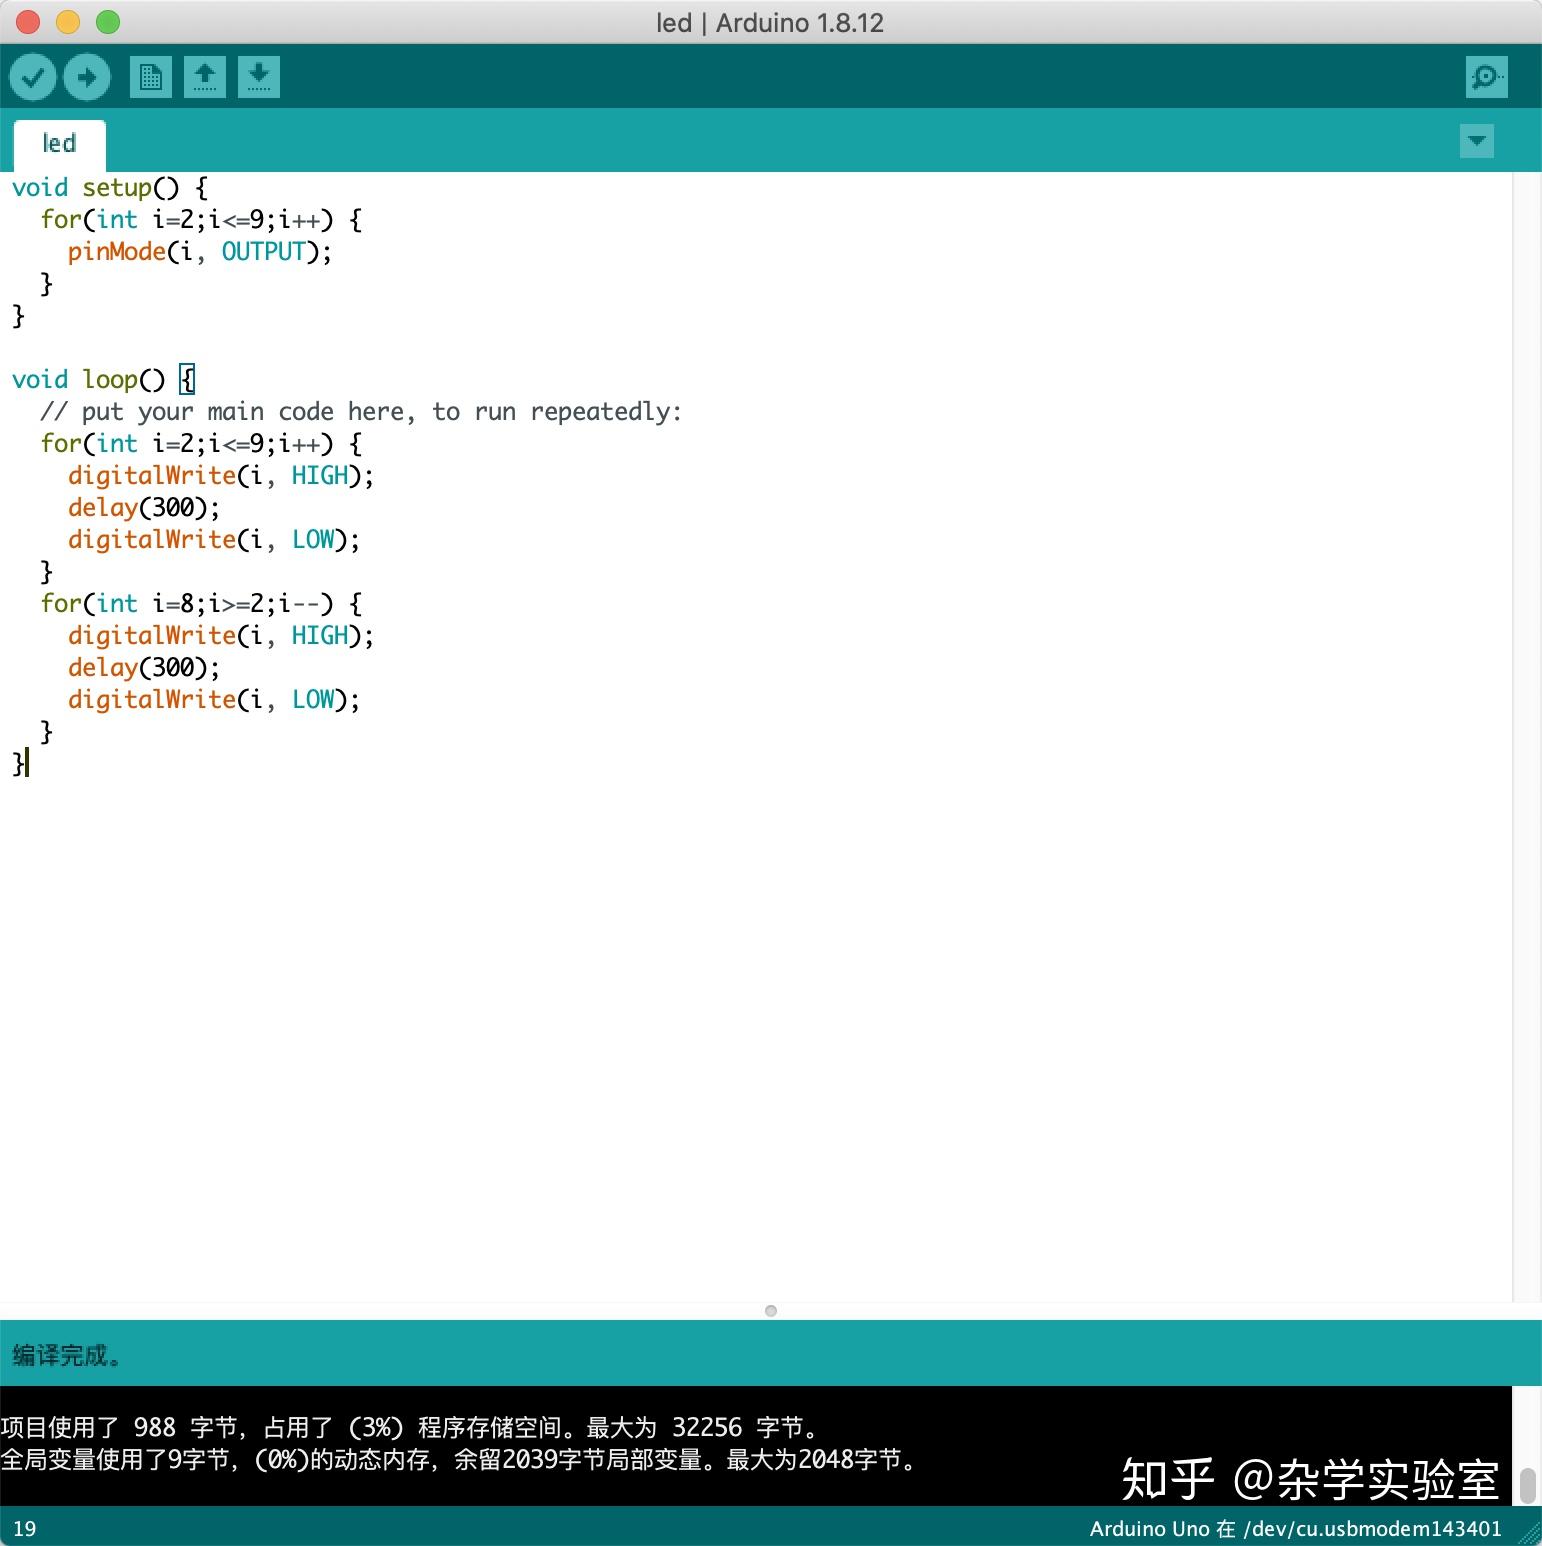Upload the sketch using the arrow icon
This screenshot has width=1542, height=1546.
[x=87, y=76]
